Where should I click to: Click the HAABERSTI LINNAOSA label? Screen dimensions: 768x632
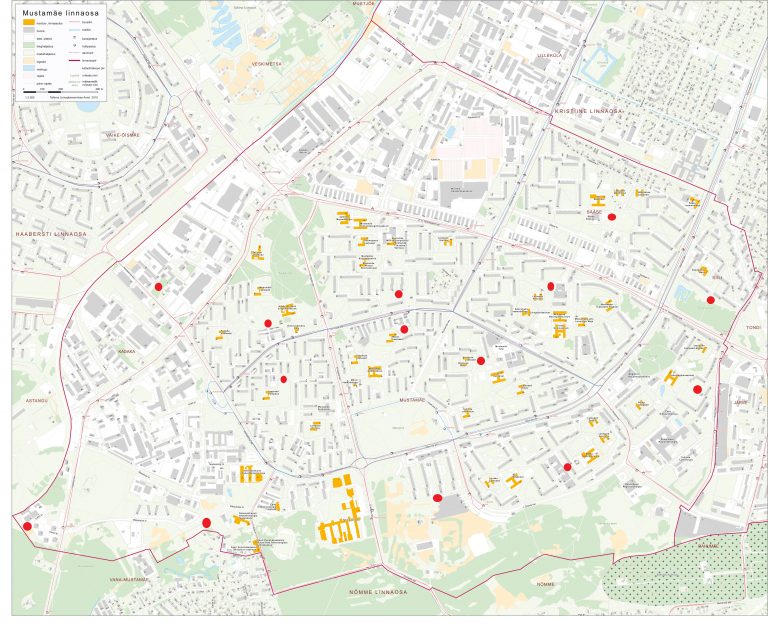(46, 233)
